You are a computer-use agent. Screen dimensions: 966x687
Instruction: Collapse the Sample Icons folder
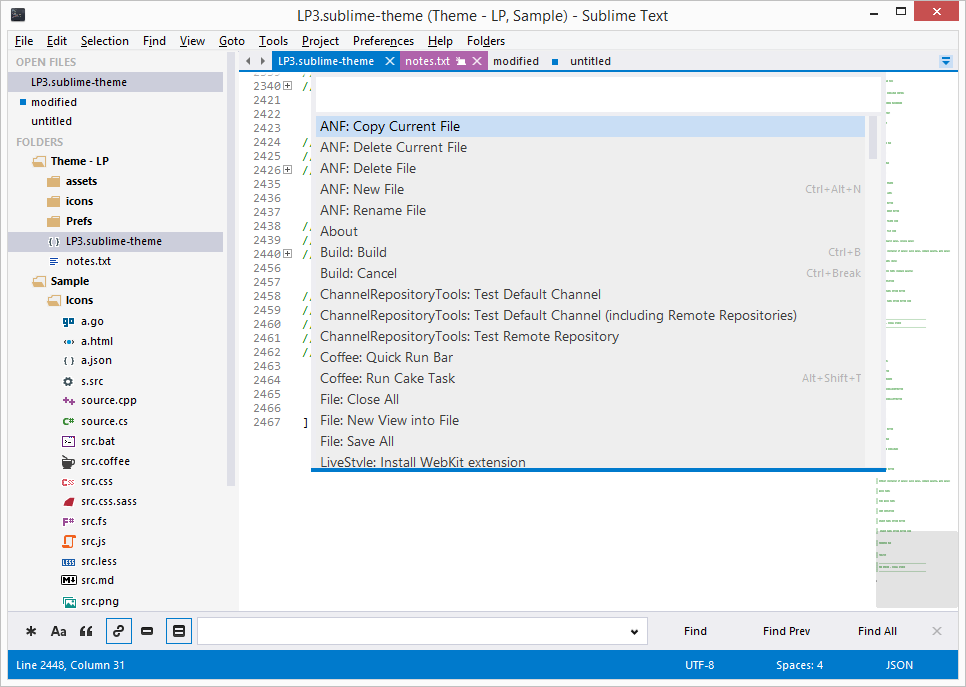(x=54, y=301)
